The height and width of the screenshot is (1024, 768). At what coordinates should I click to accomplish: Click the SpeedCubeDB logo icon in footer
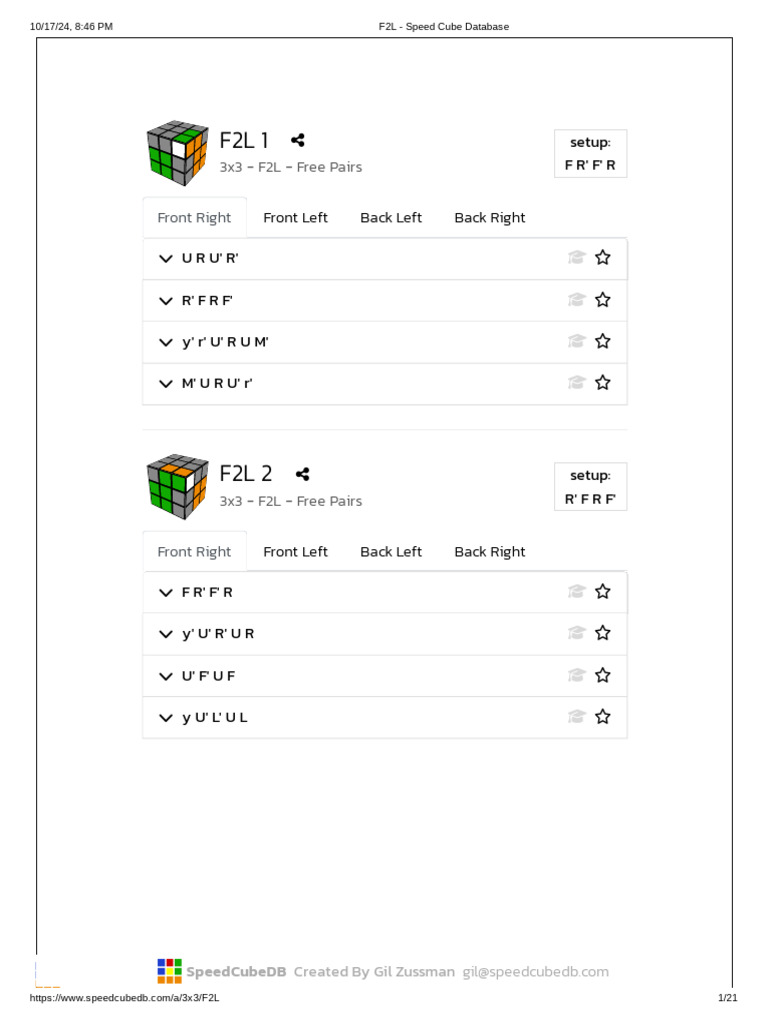click(169, 971)
